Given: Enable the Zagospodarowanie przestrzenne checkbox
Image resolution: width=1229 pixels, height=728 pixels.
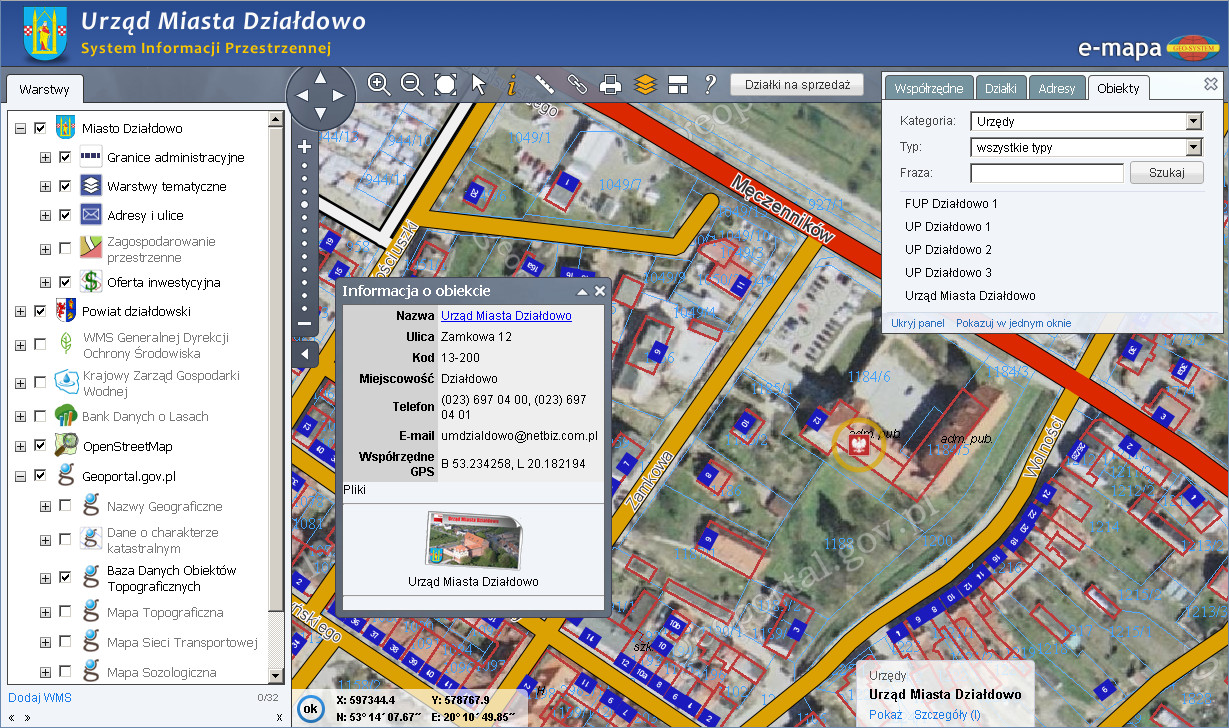Looking at the screenshot, I should coord(65,249).
